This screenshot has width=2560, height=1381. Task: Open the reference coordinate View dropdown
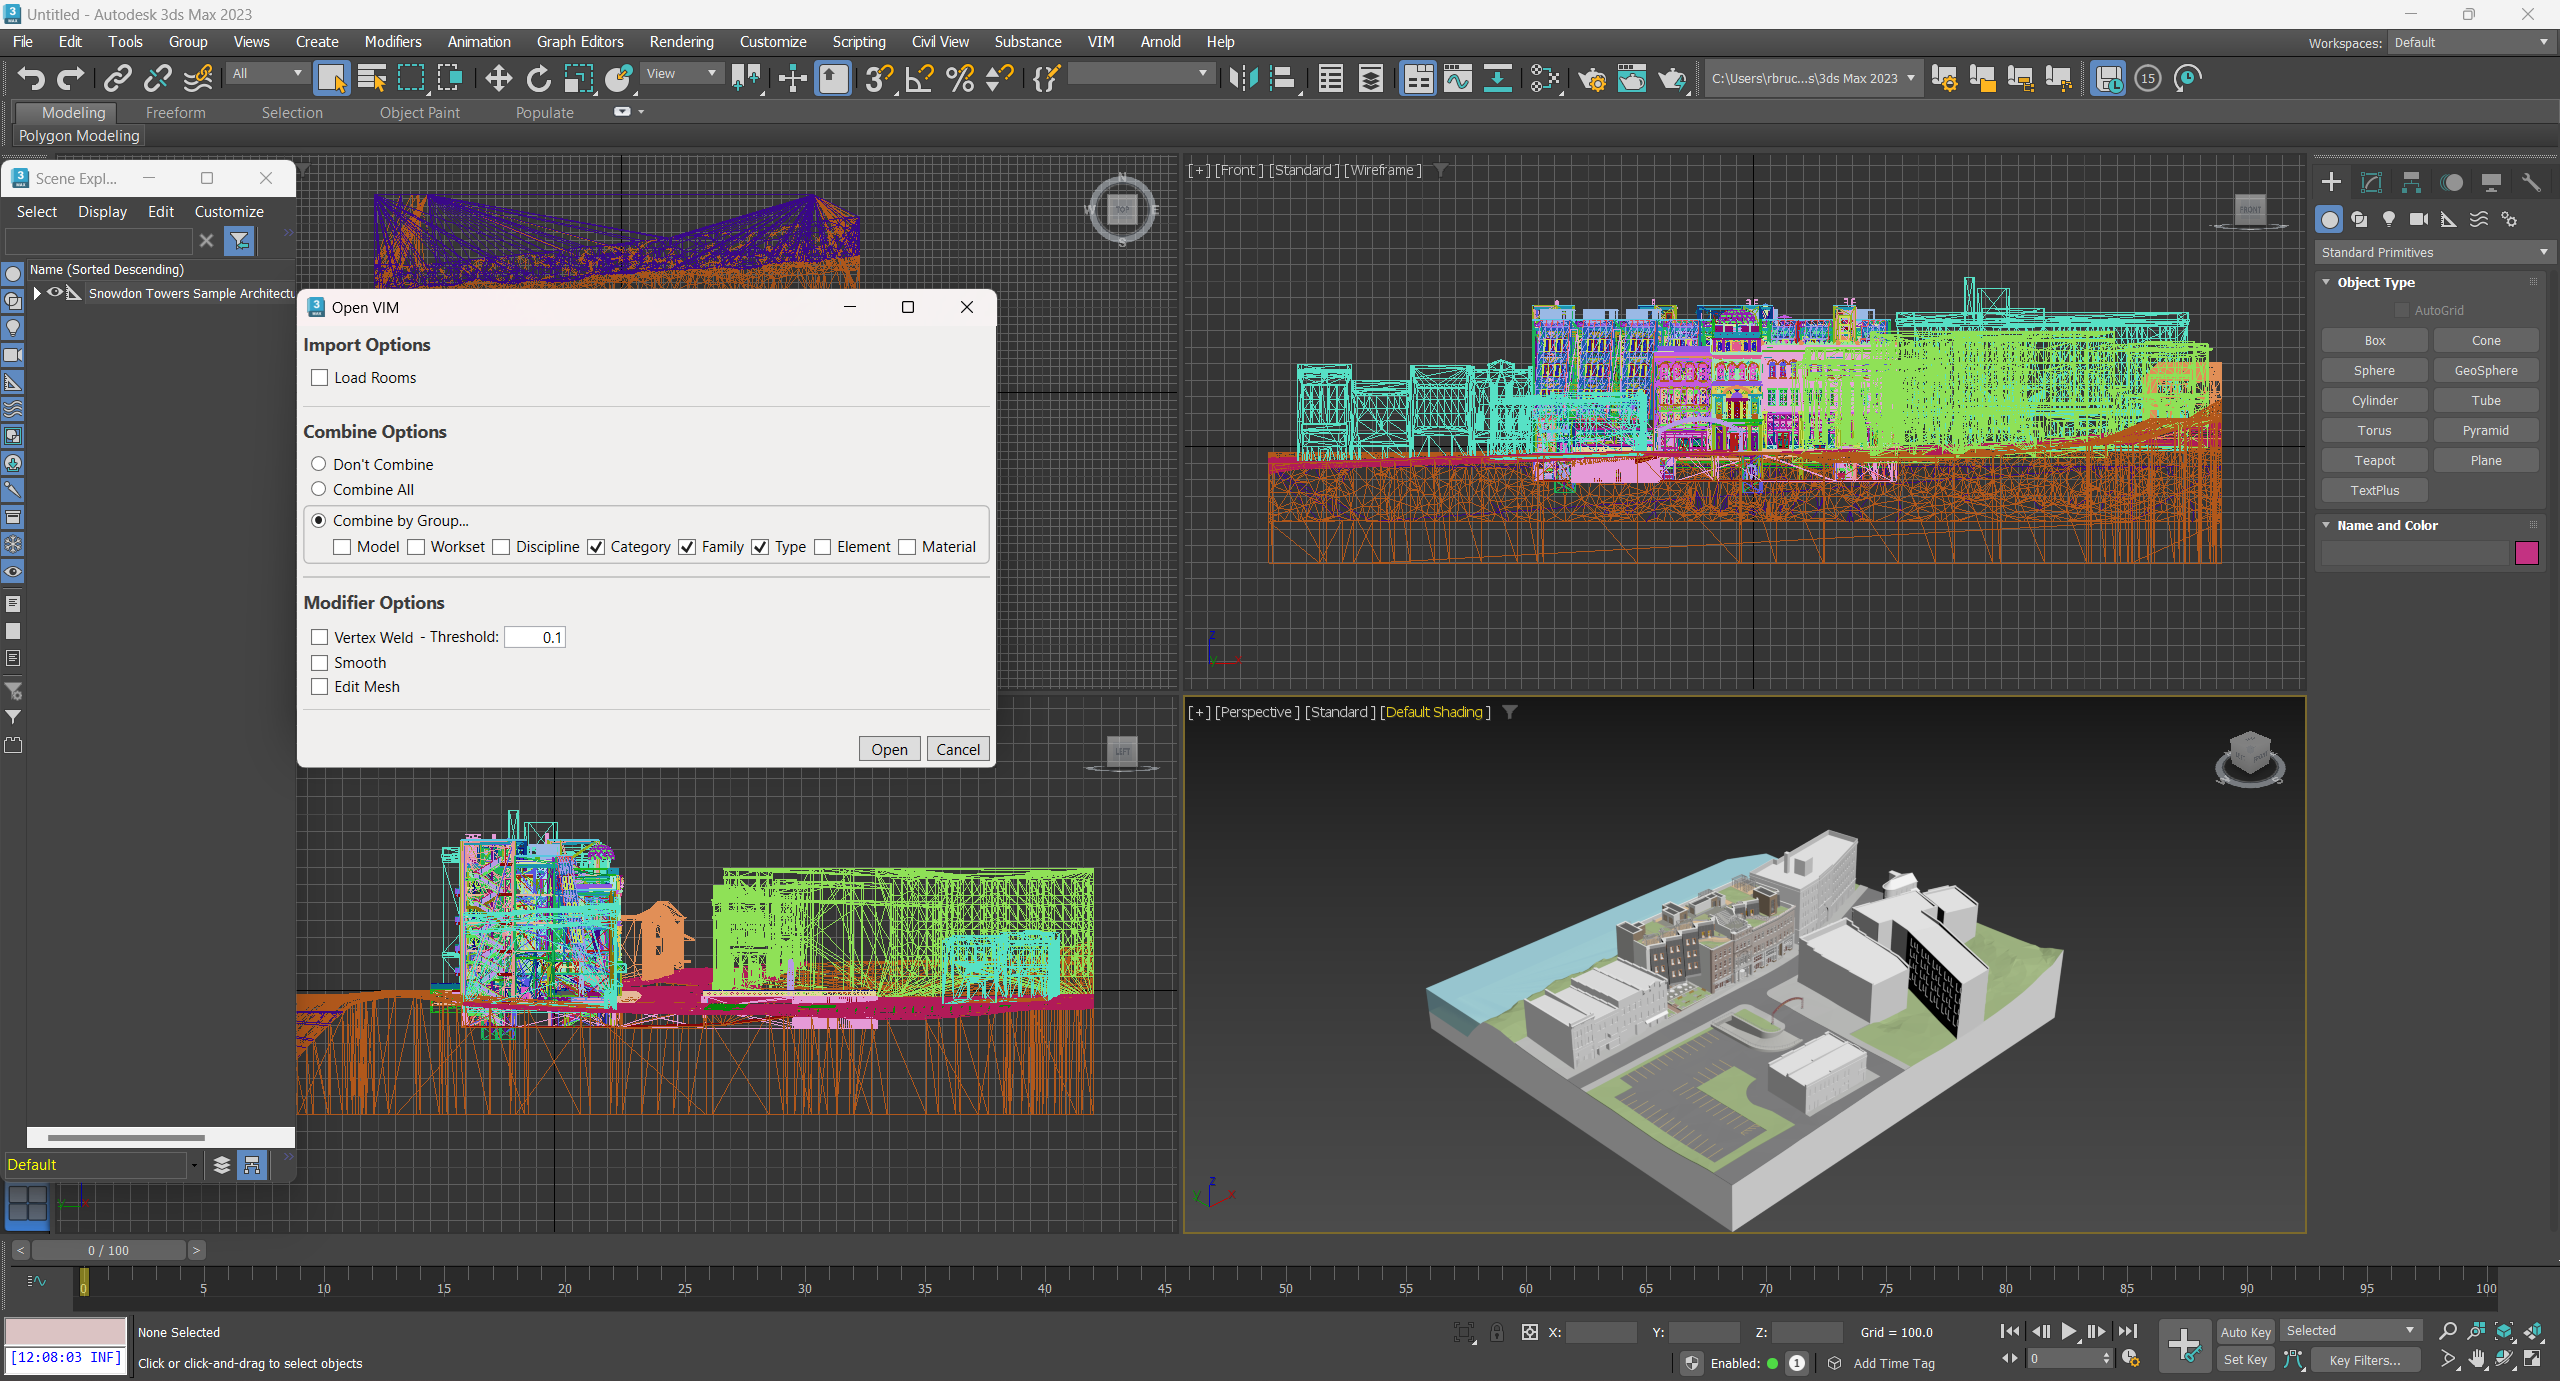(x=682, y=73)
